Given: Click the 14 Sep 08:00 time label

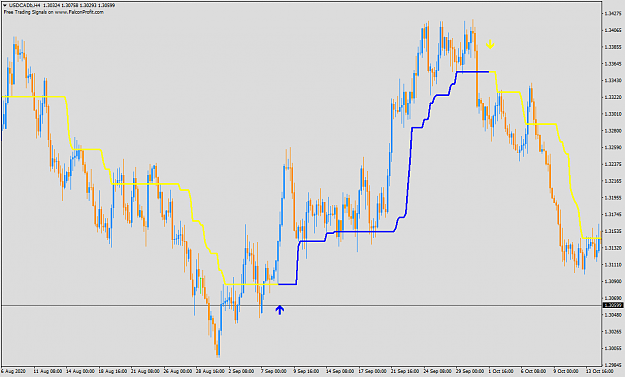Looking at the screenshot, I should pos(340,371).
